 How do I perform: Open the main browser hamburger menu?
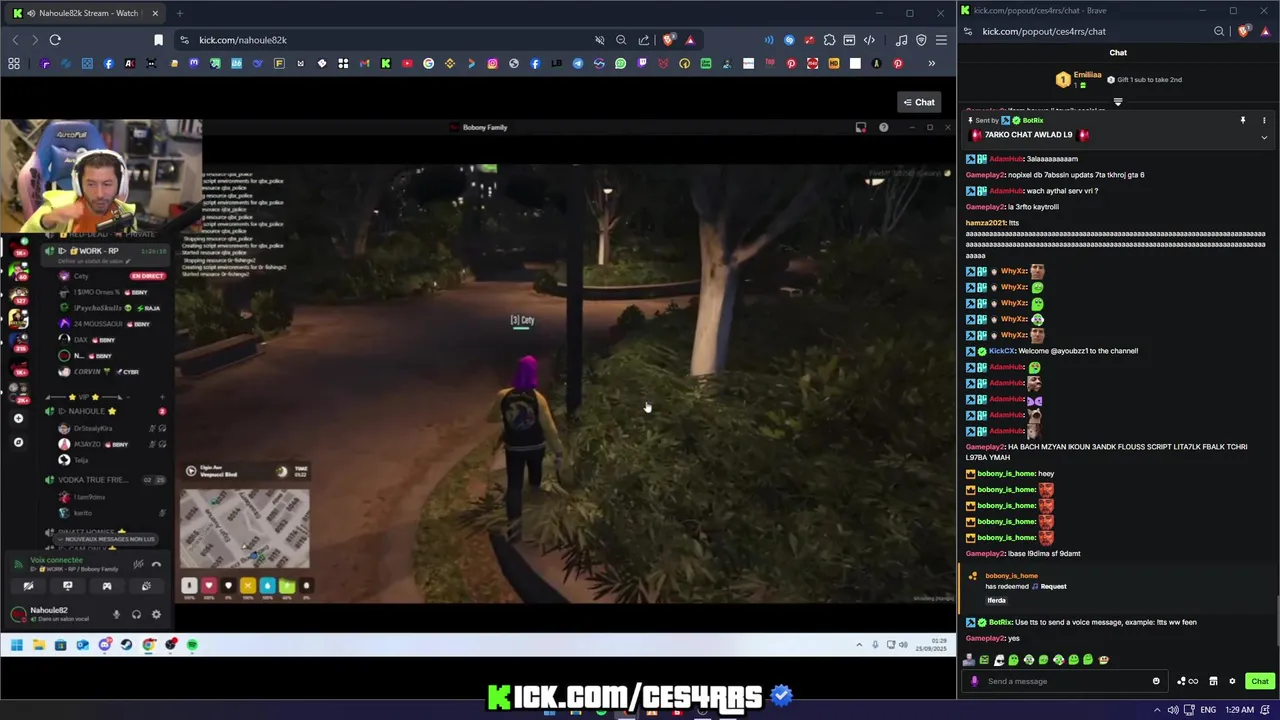pyautogui.click(x=941, y=40)
